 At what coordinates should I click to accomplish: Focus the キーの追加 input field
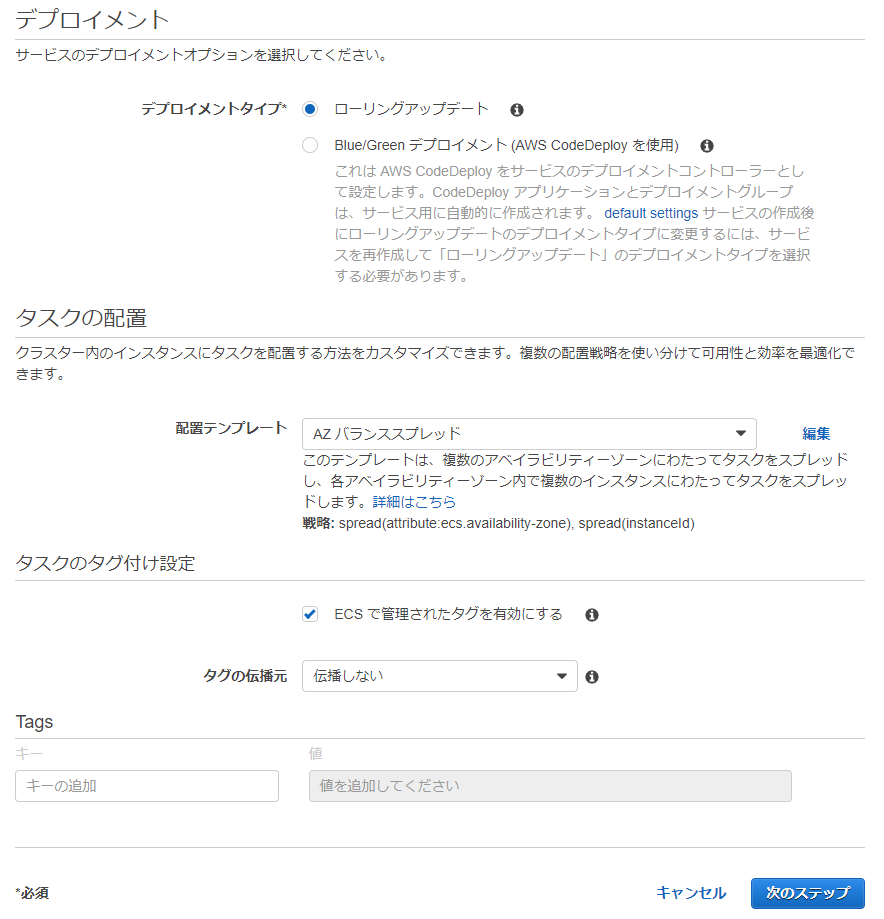[147, 786]
